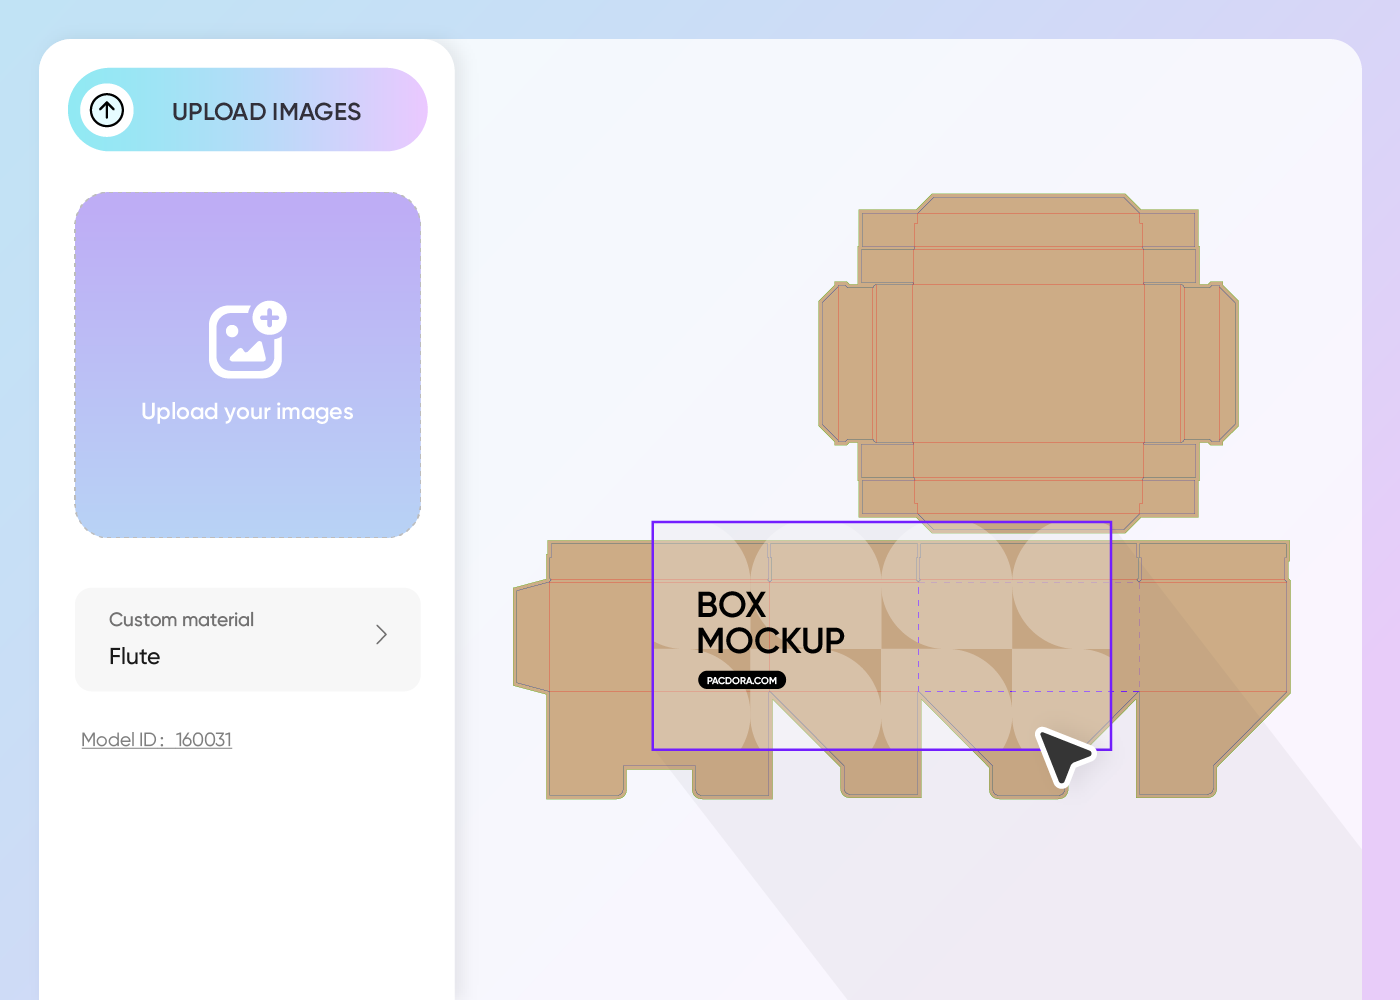The image size is (1400, 1000).
Task: Expand the Custom material options
Action: [x=381, y=635]
